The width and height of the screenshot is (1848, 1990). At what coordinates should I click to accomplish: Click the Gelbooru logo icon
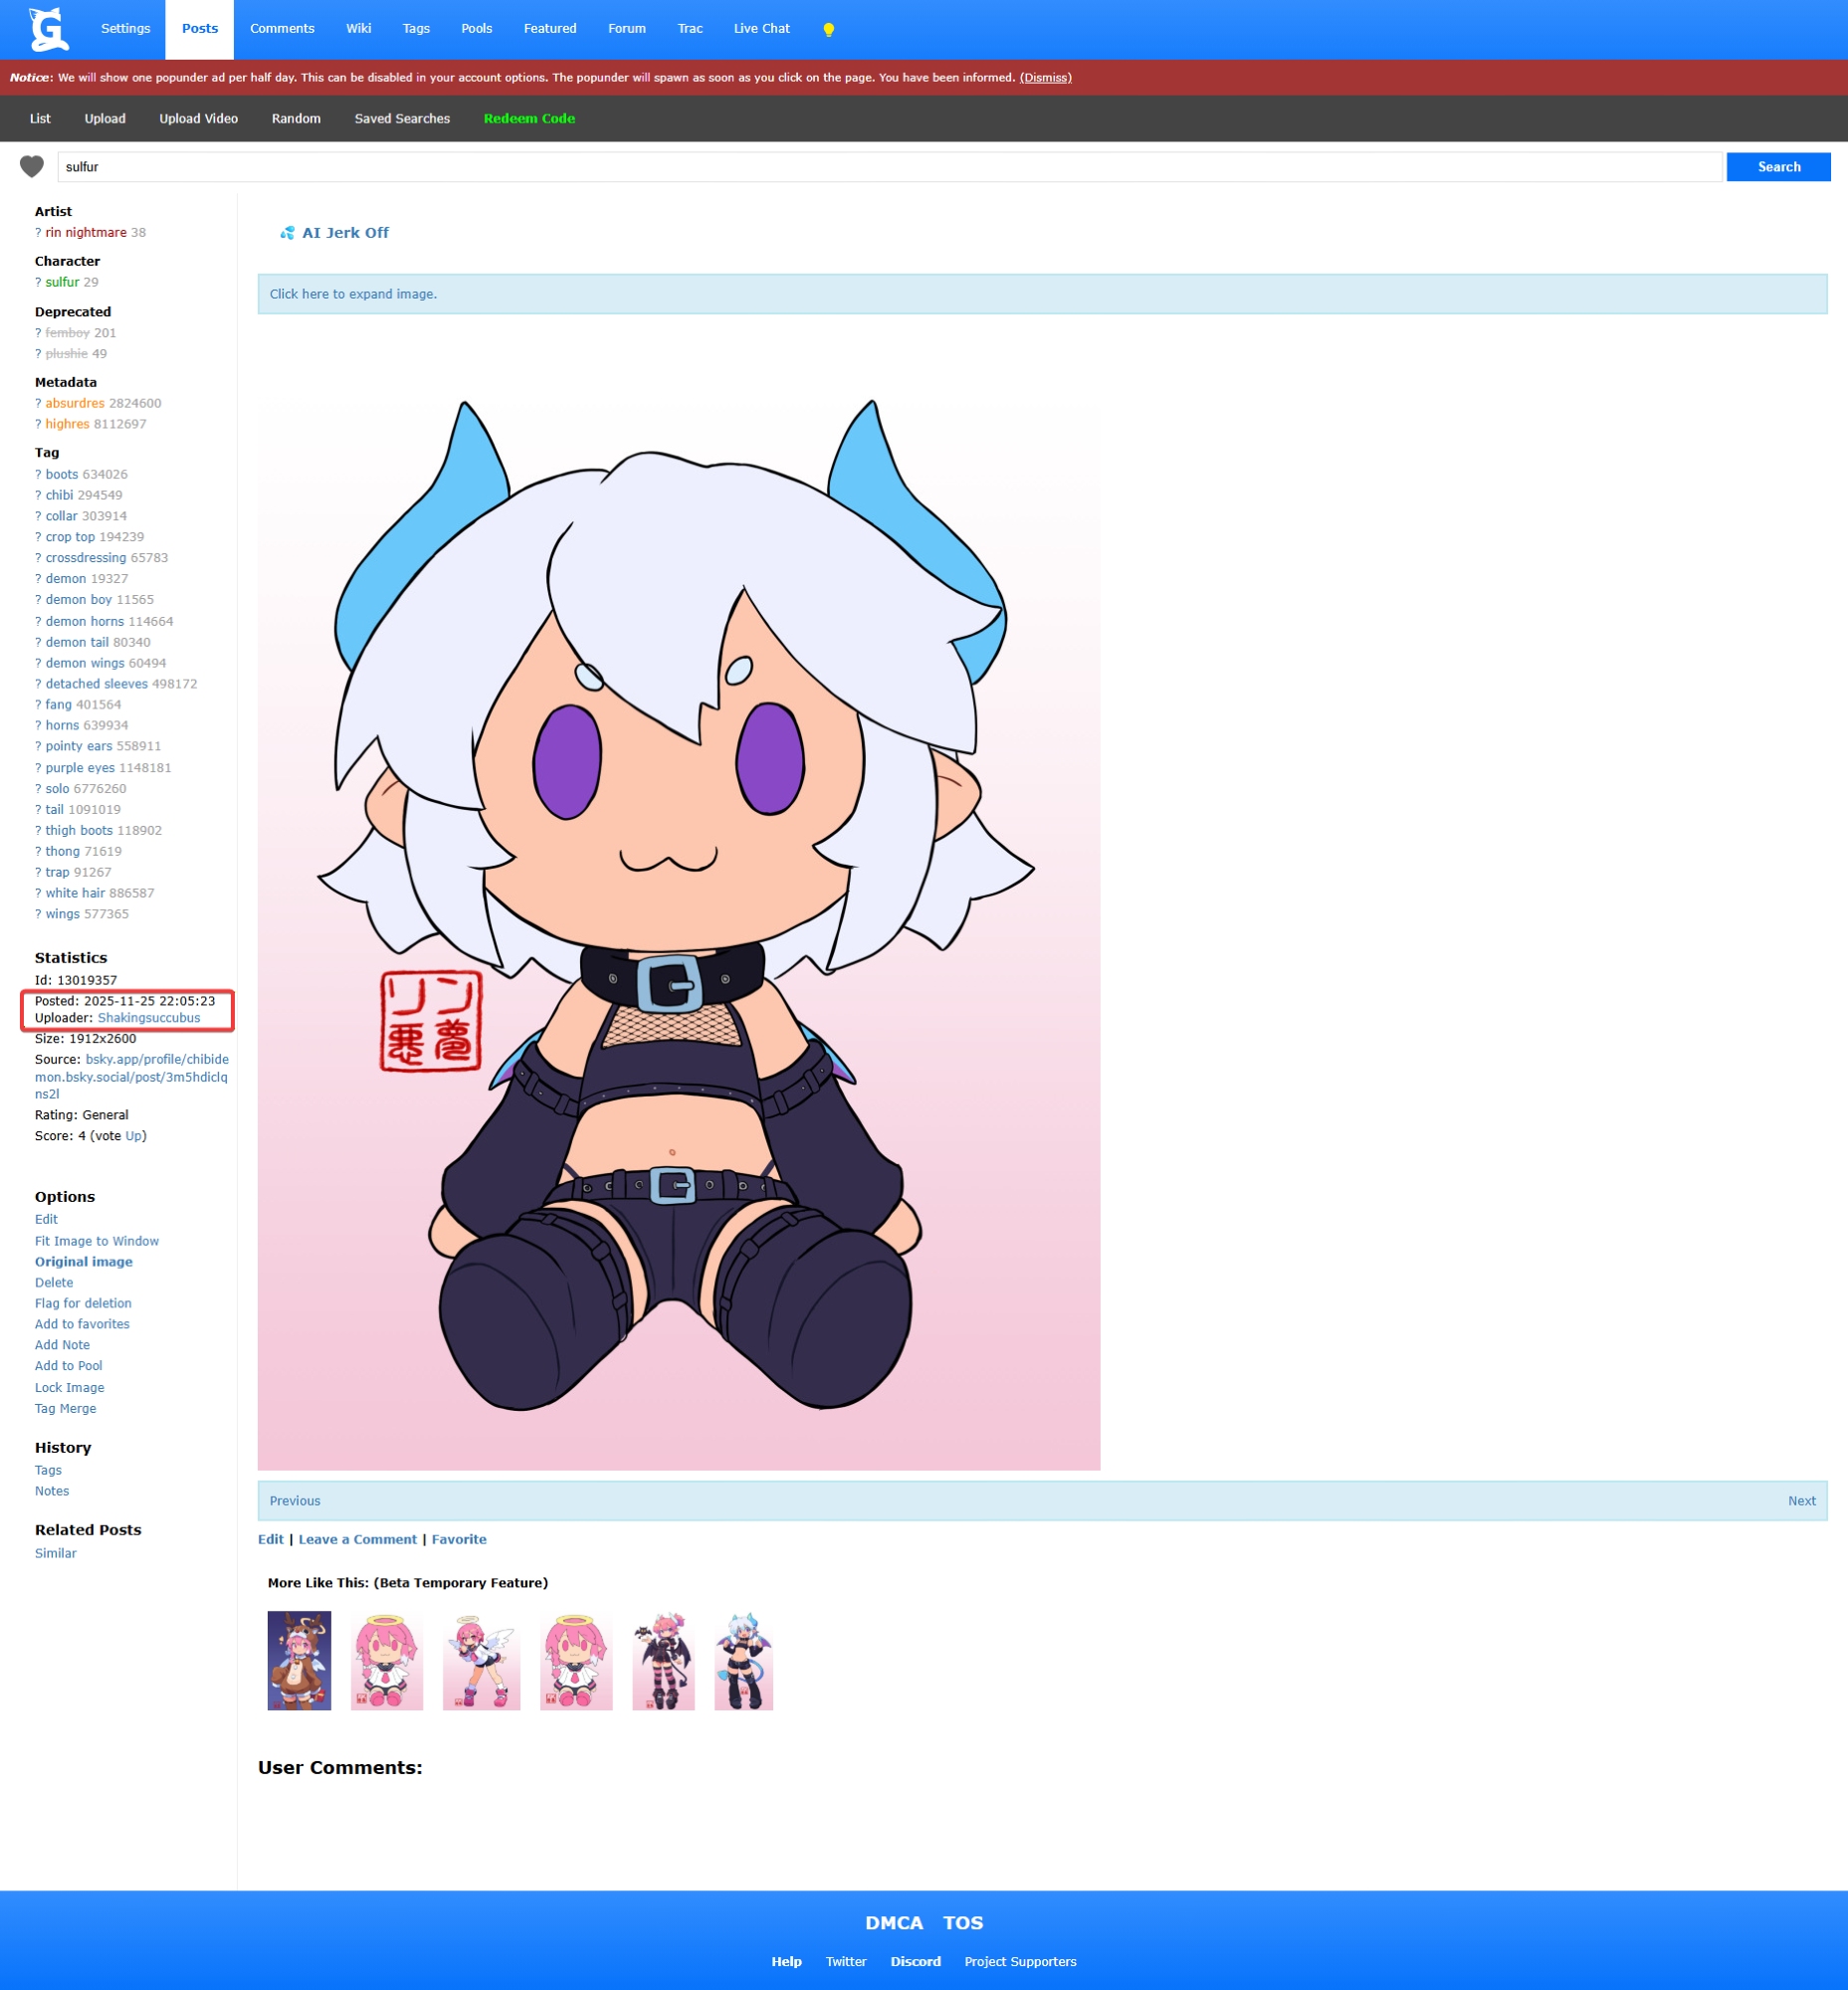pos(48,29)
